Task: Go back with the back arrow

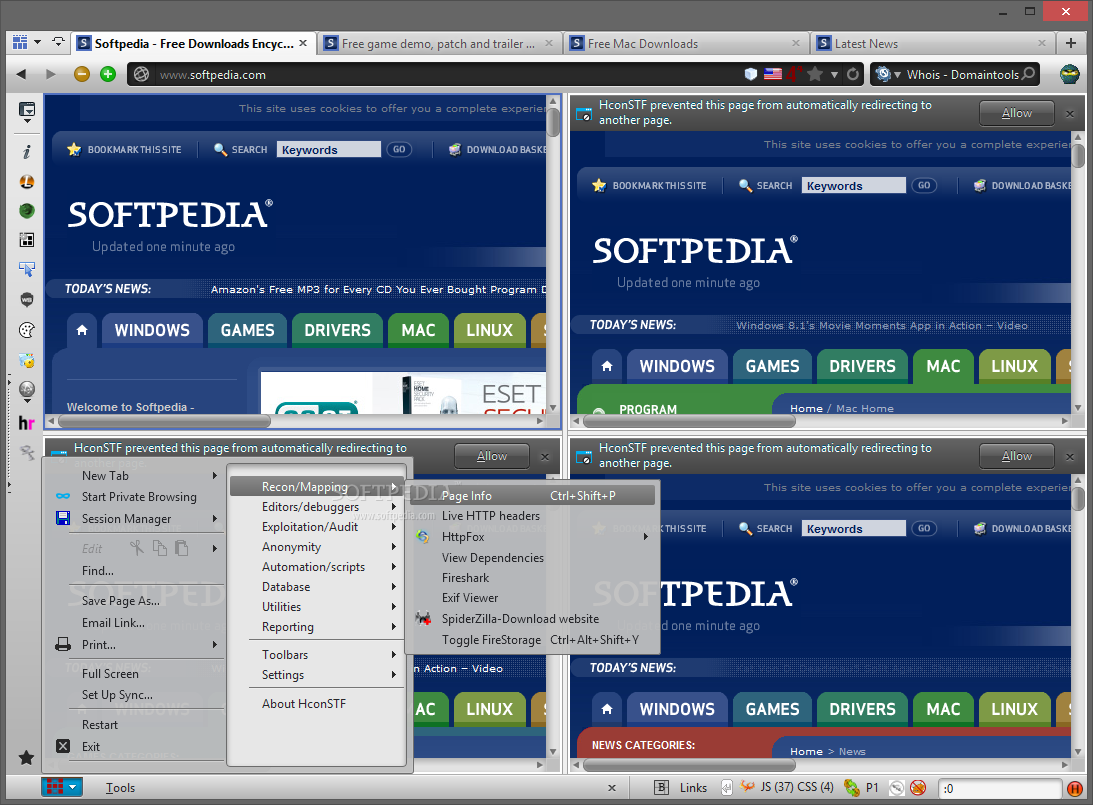Action: (x=21, y=74)
